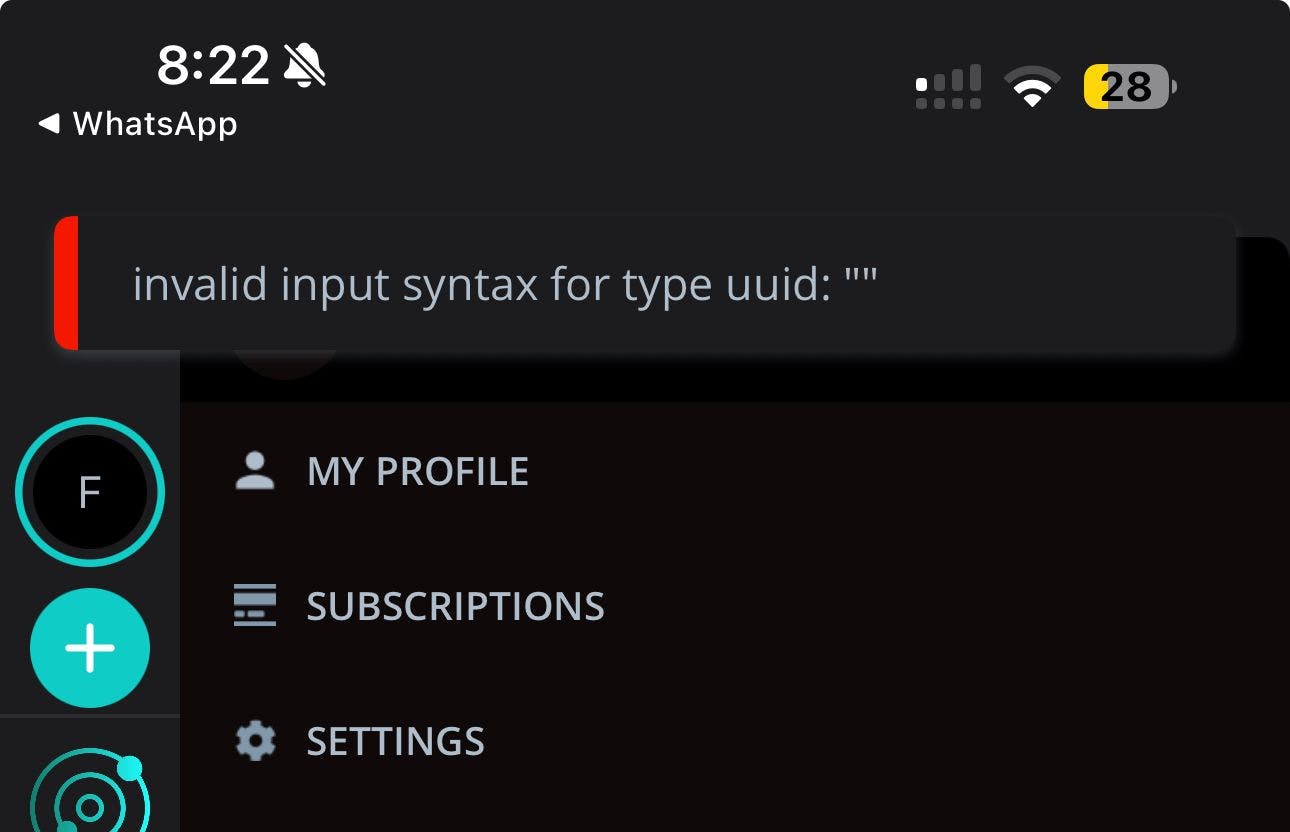Viewport: 1290px width, 832px height.
Task: Click the partially hidden avatar below toast
Action: coord(286,366)
